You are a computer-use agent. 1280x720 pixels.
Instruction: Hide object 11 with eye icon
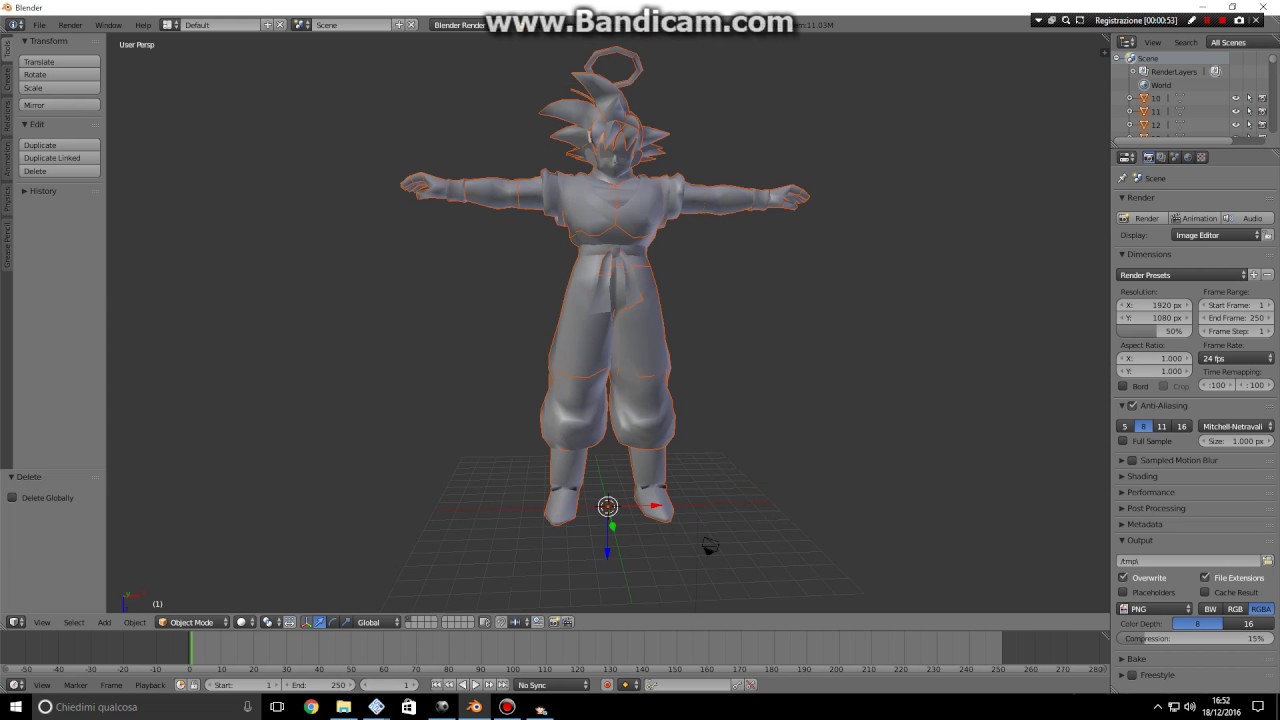[1235, 111]
